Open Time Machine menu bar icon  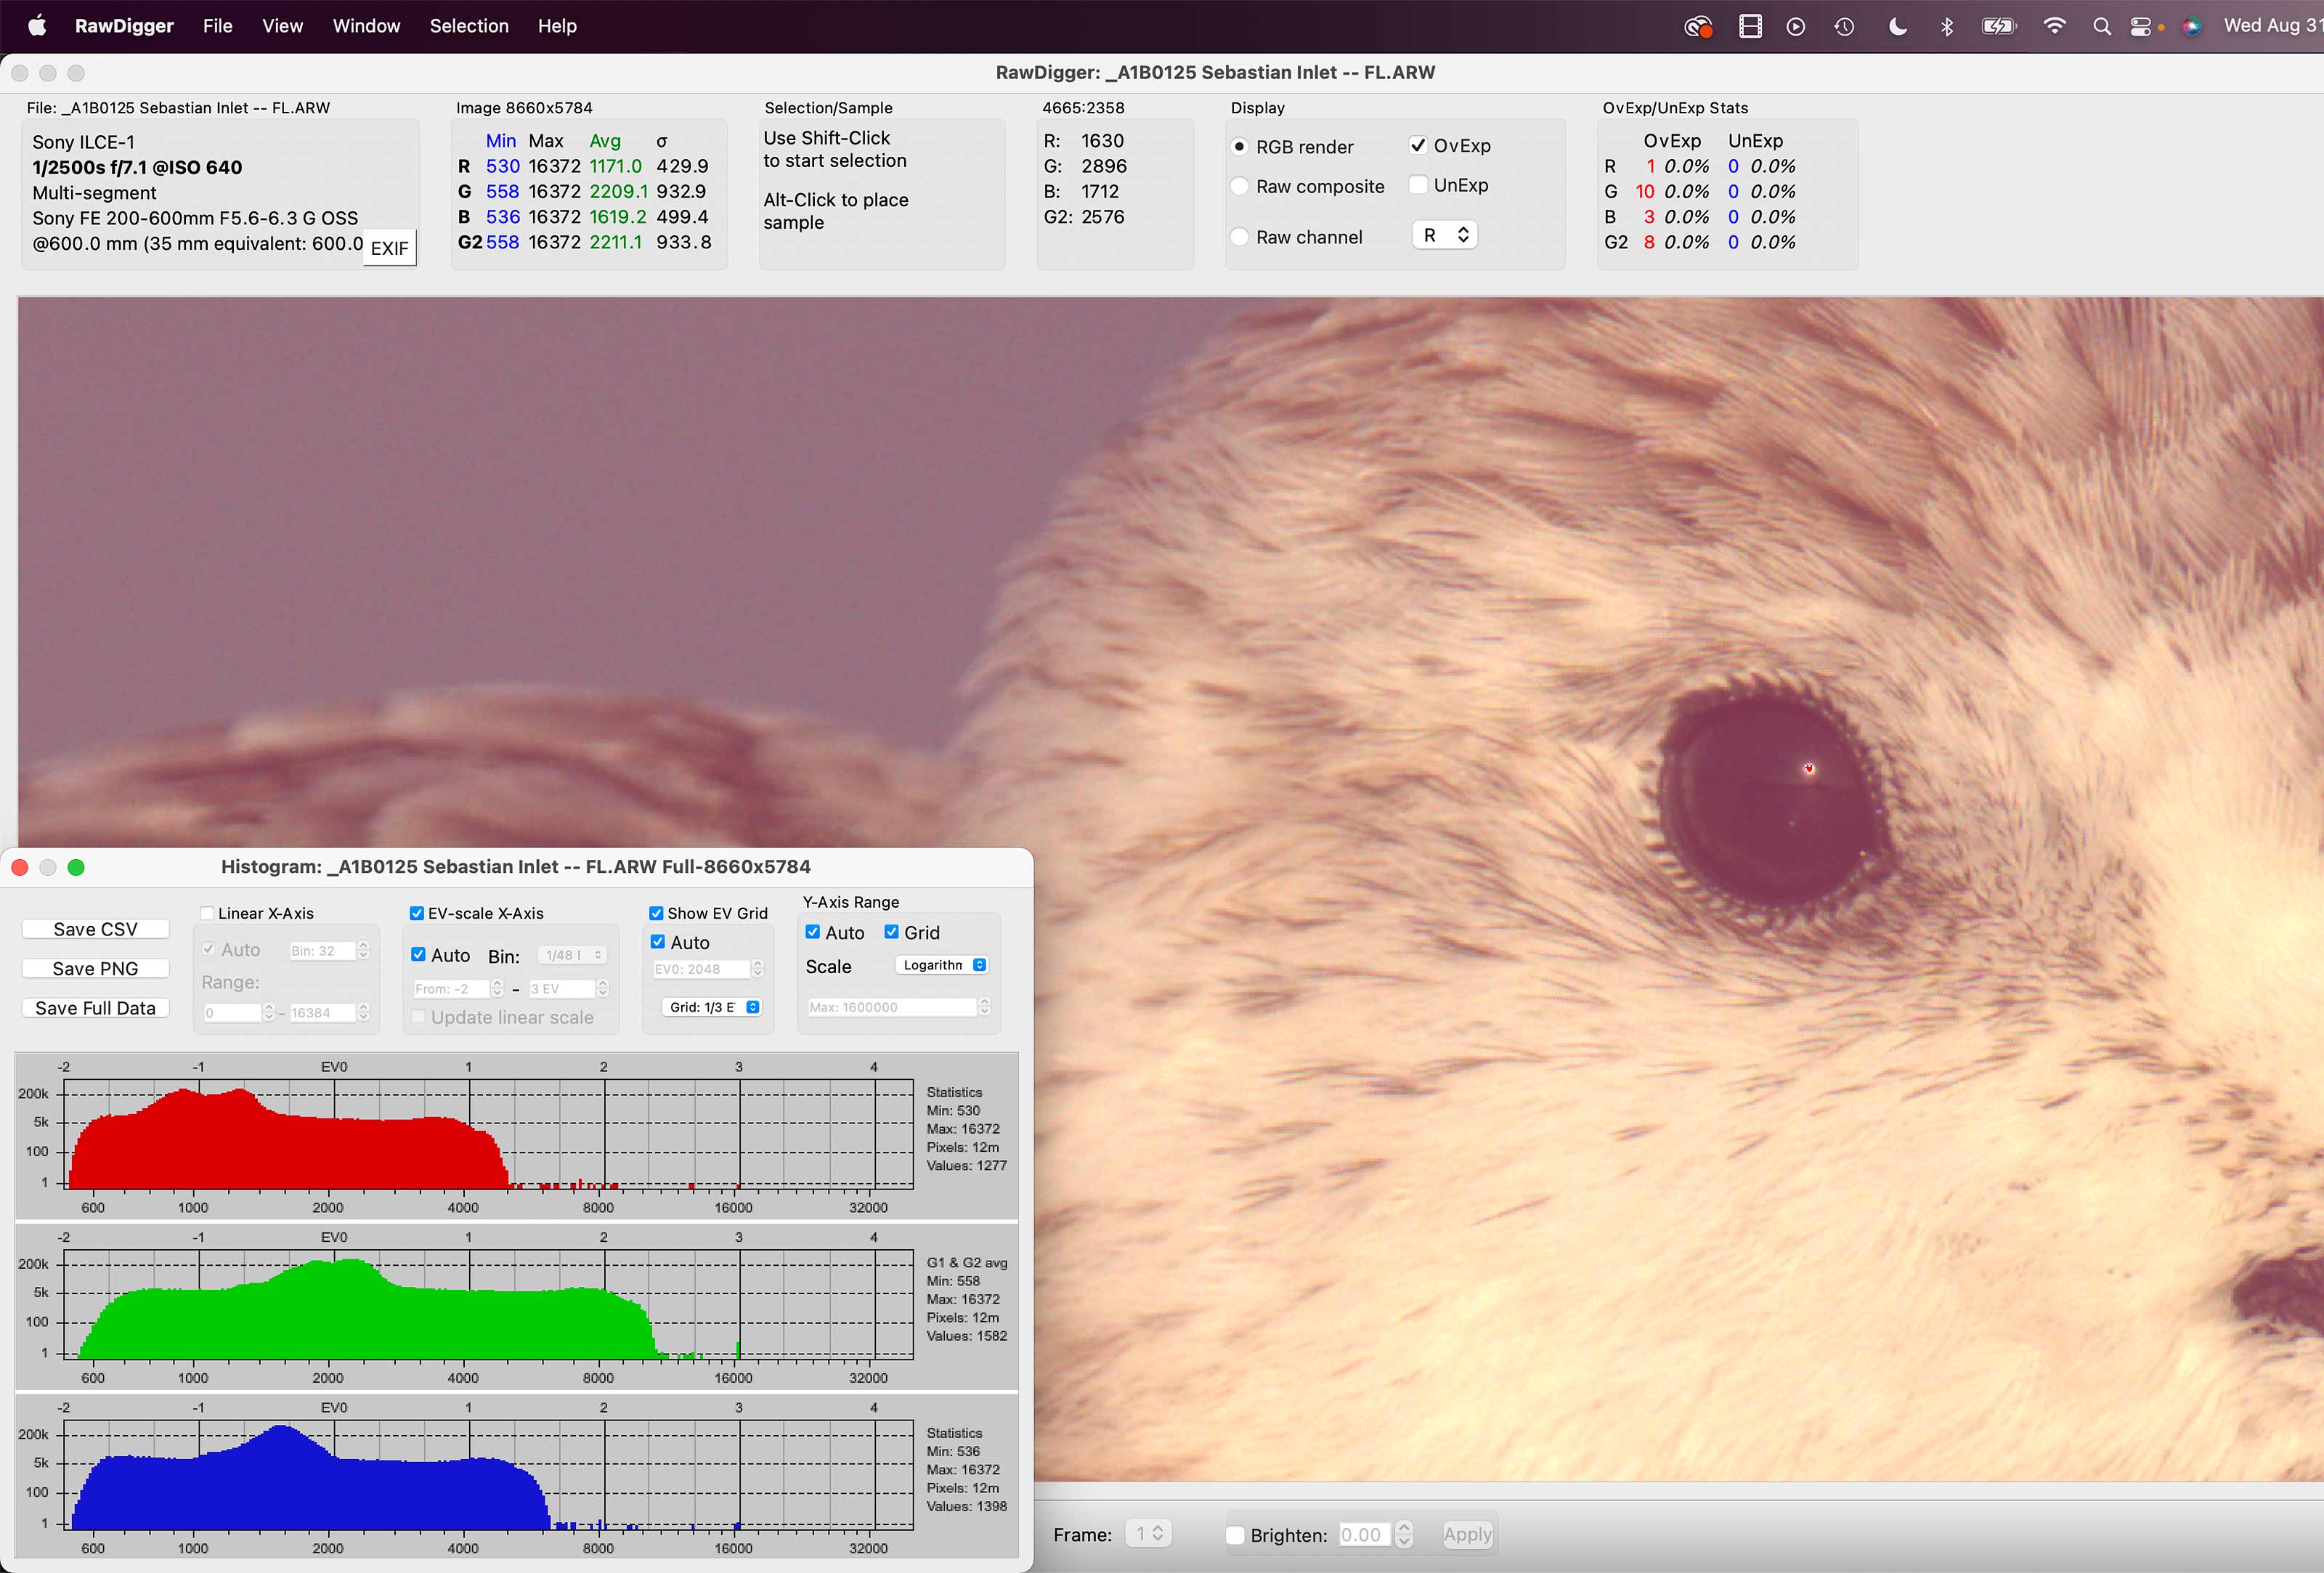click(1844, 27)
